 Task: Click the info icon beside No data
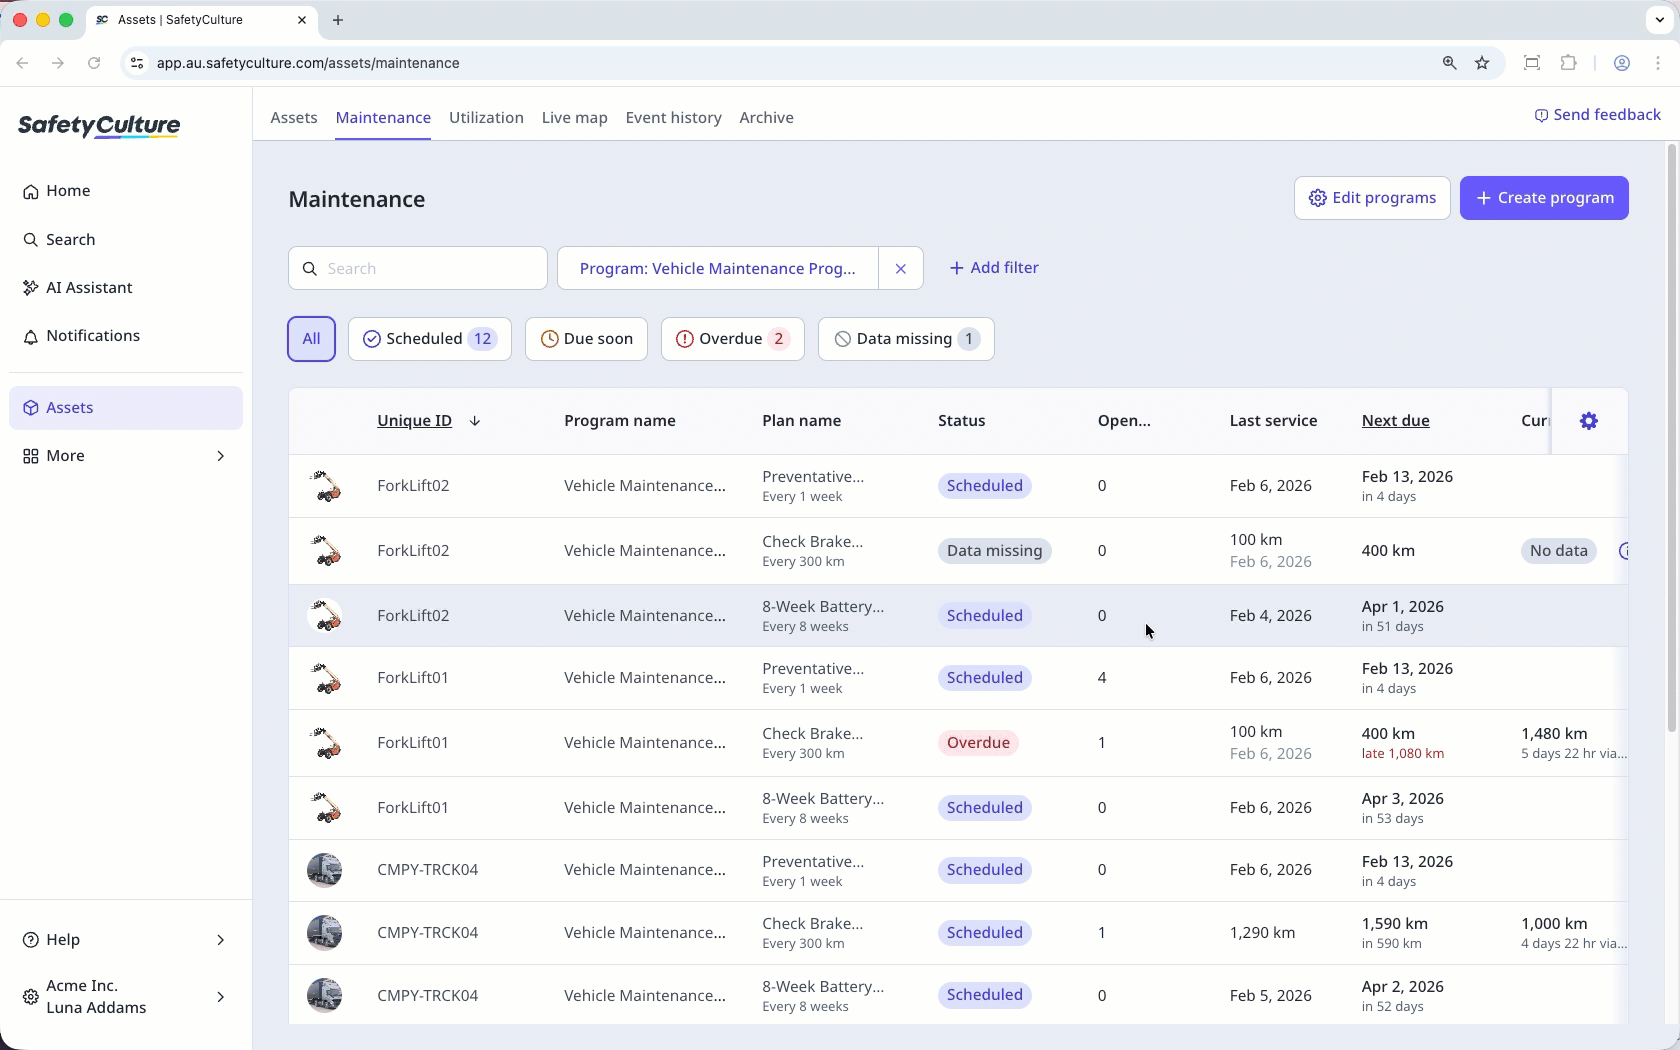[1624, 551]
